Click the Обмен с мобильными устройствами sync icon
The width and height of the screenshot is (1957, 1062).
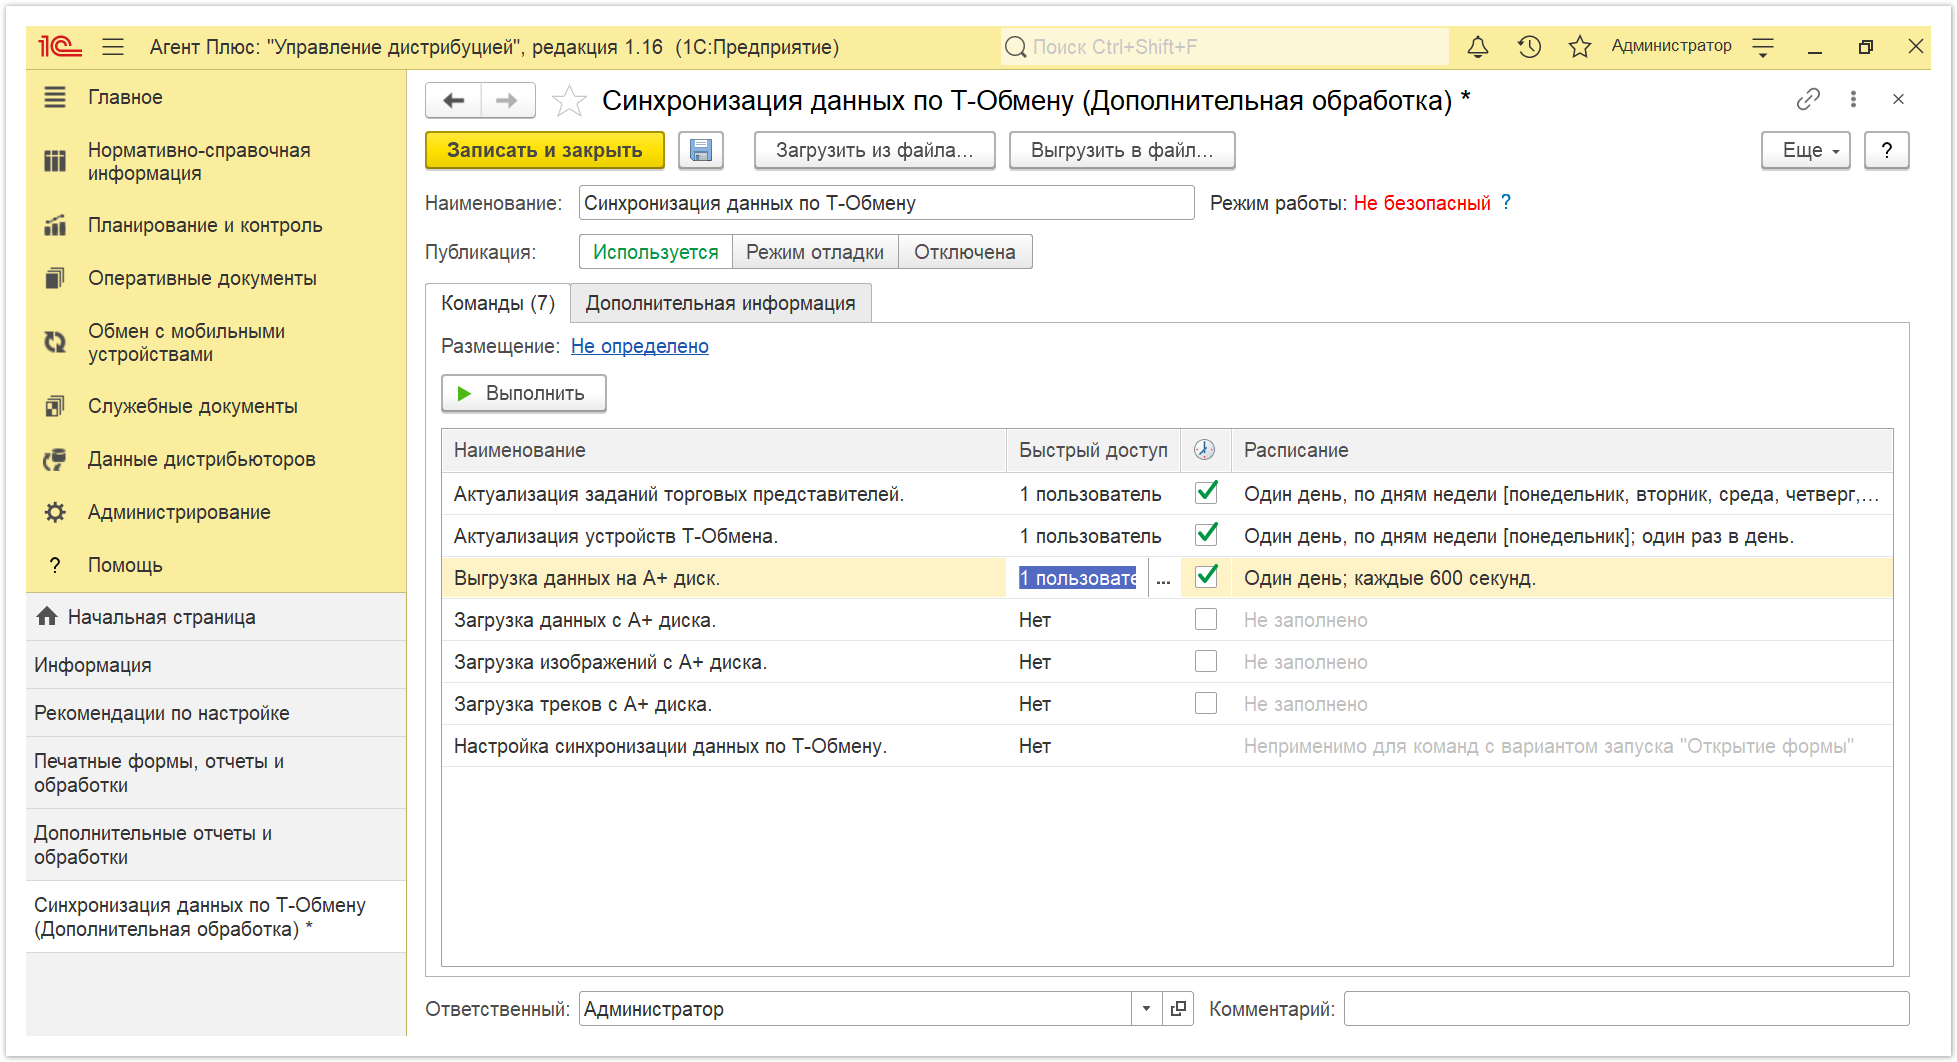55,342
